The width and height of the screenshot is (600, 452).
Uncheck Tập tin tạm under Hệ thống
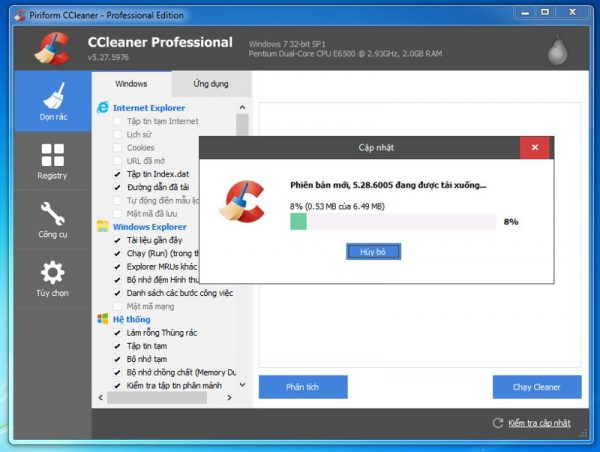pyautogui.click(x=117, y=346)
